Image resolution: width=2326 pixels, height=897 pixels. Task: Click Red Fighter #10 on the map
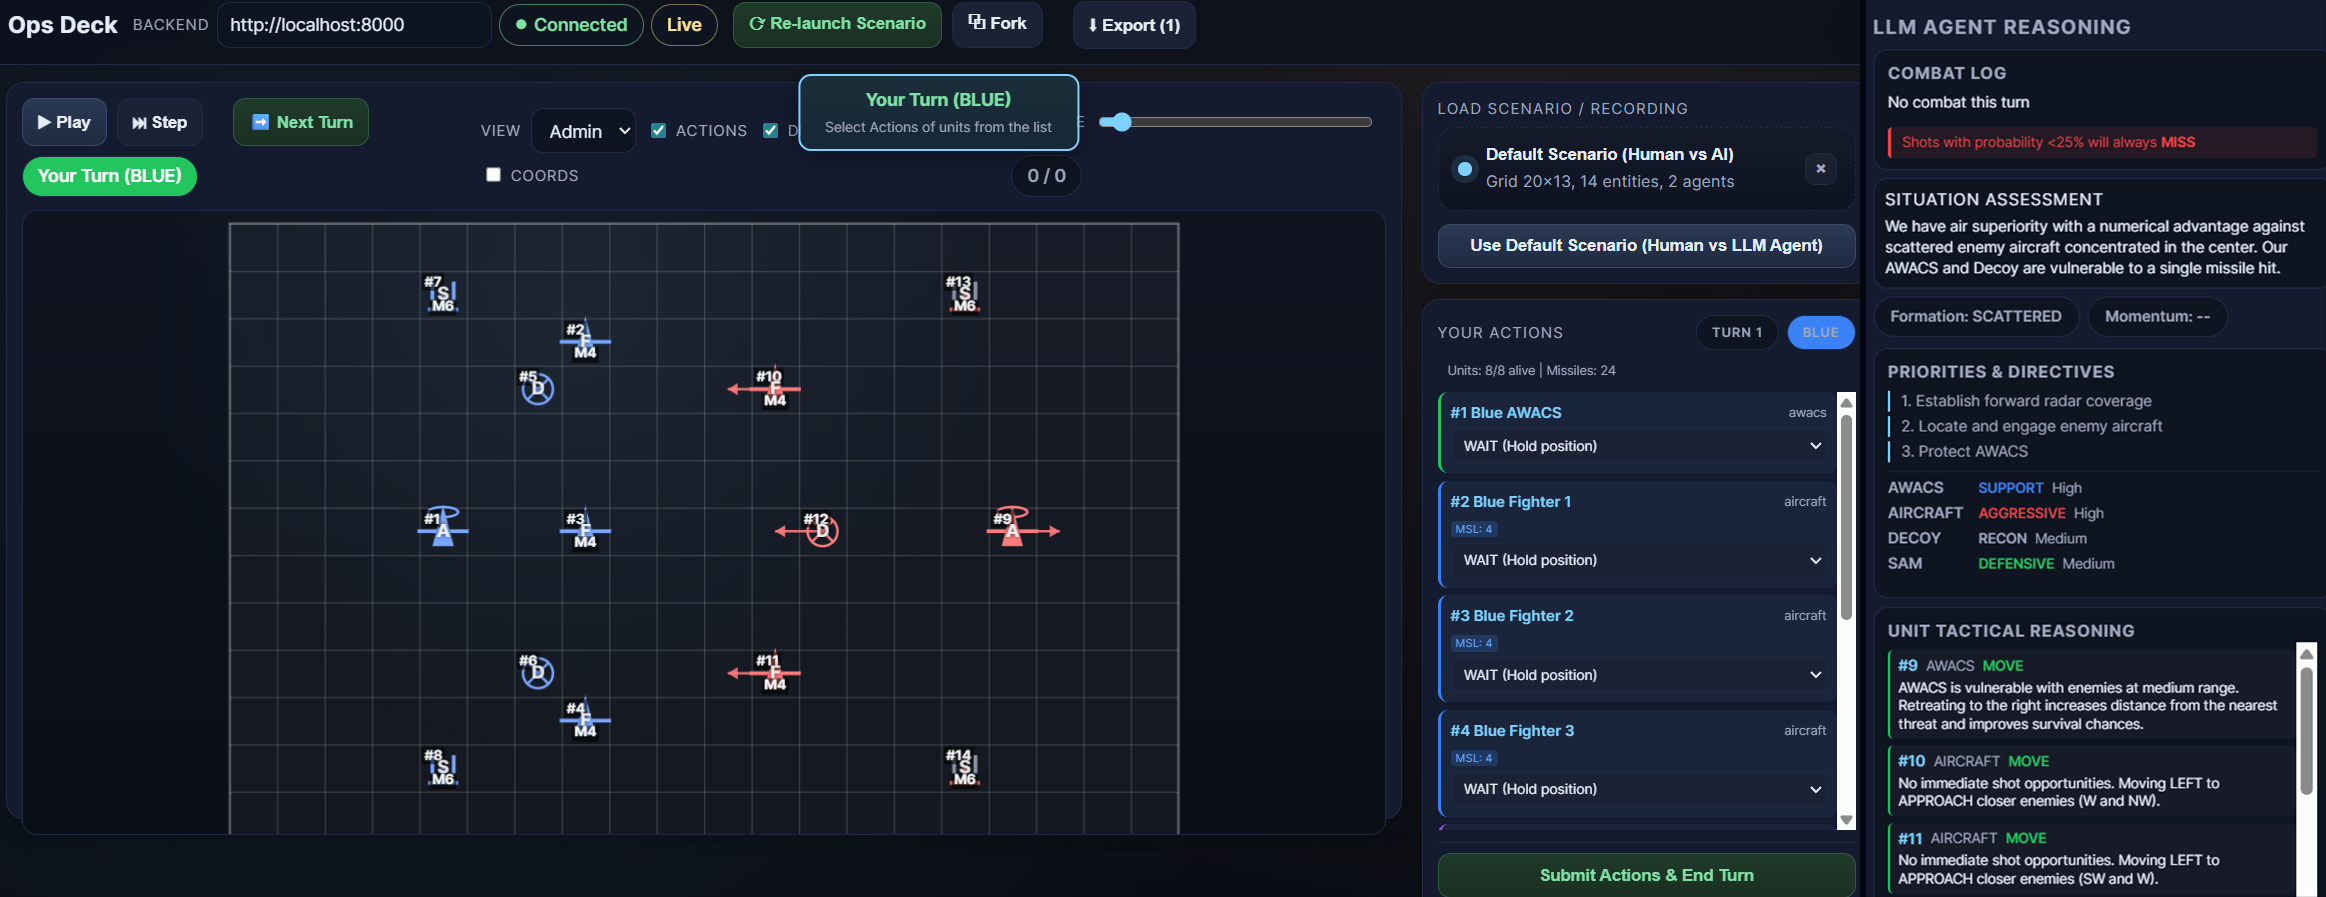[773, 388]
